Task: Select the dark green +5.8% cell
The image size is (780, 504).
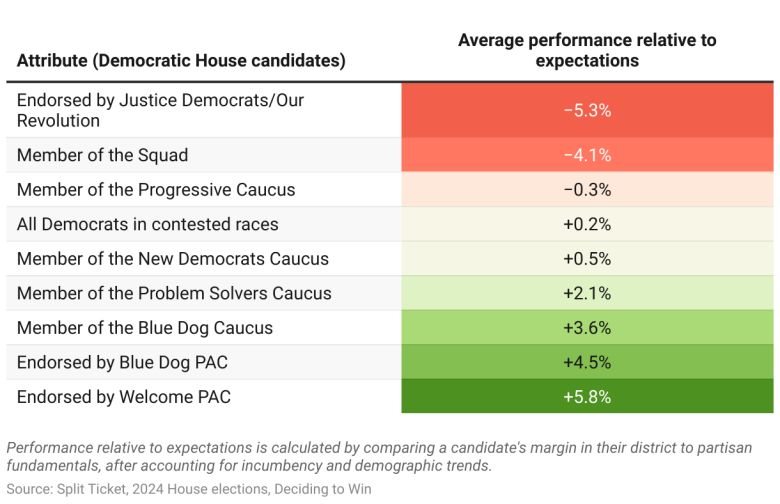Action: [x=587, y=396]
